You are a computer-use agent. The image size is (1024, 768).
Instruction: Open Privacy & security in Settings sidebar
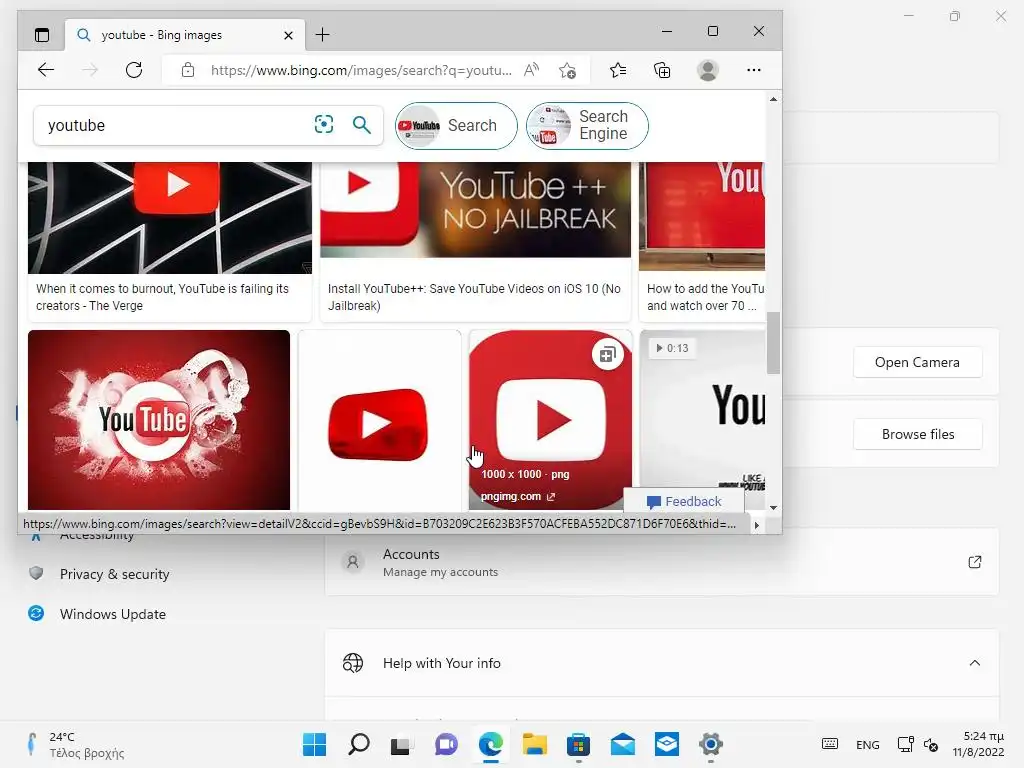pos(114,574)
